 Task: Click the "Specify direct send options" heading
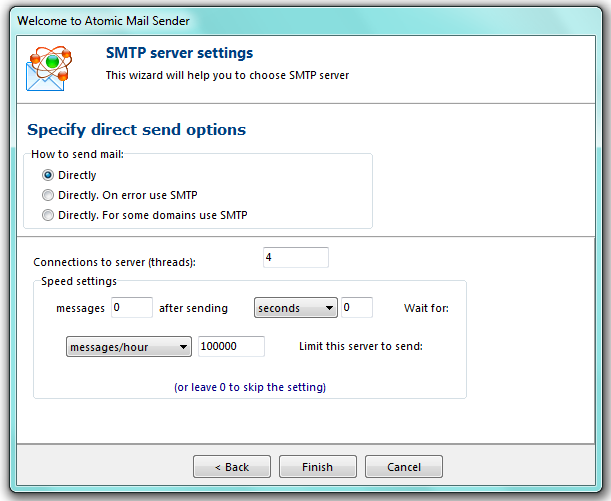tap(136, 130)
